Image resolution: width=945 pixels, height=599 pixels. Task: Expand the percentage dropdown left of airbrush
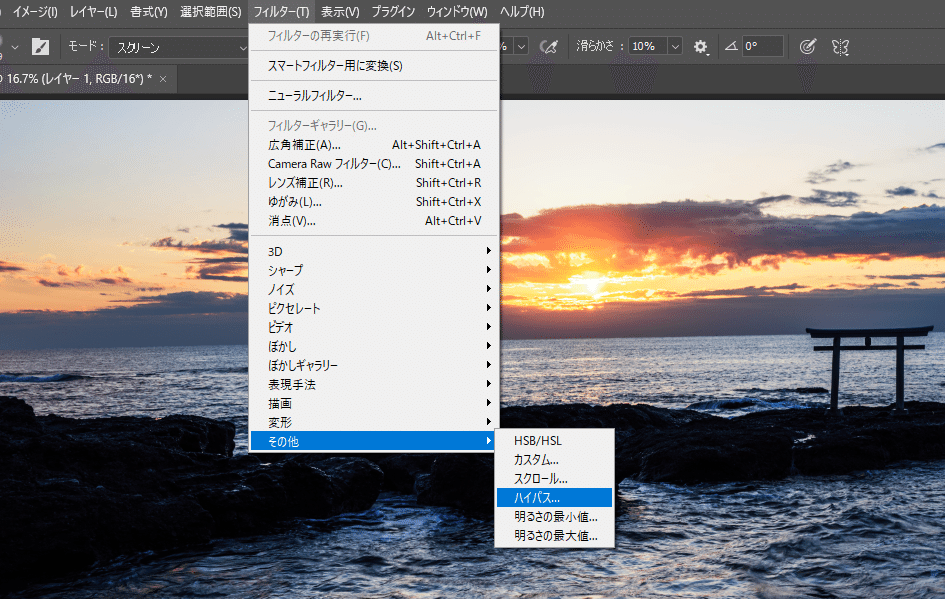[521, 46]
